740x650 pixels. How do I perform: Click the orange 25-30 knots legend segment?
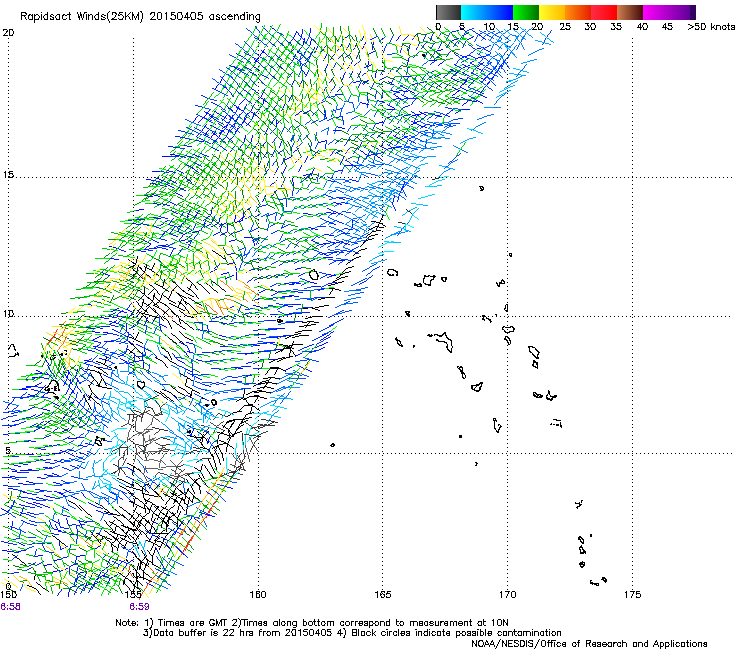point(578,12)
